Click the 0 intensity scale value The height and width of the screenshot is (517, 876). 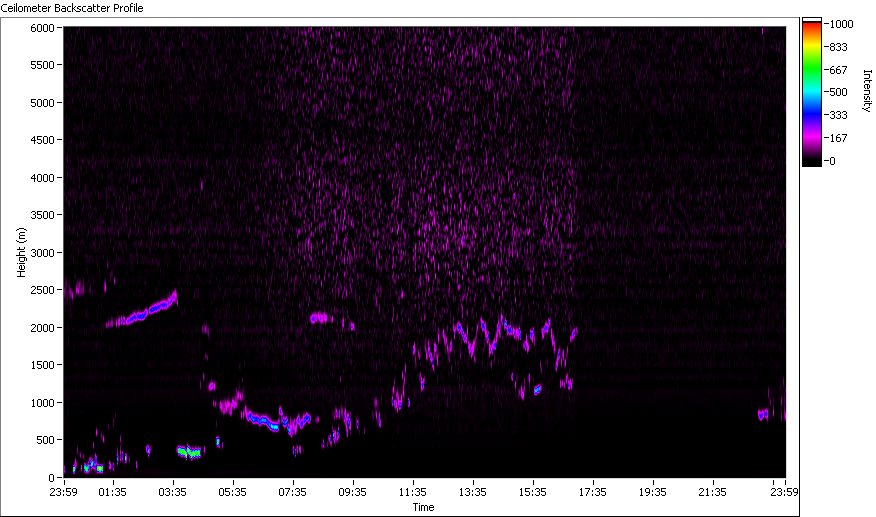tap(832, 161)
